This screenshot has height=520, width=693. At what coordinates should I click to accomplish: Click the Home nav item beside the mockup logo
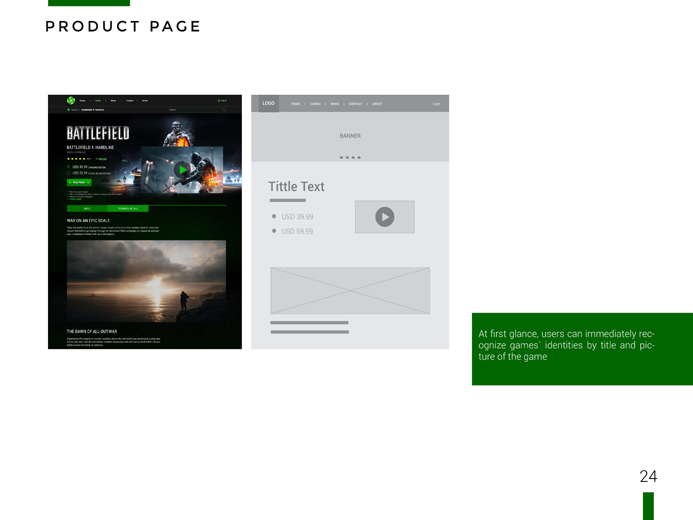tap(83, 101)
